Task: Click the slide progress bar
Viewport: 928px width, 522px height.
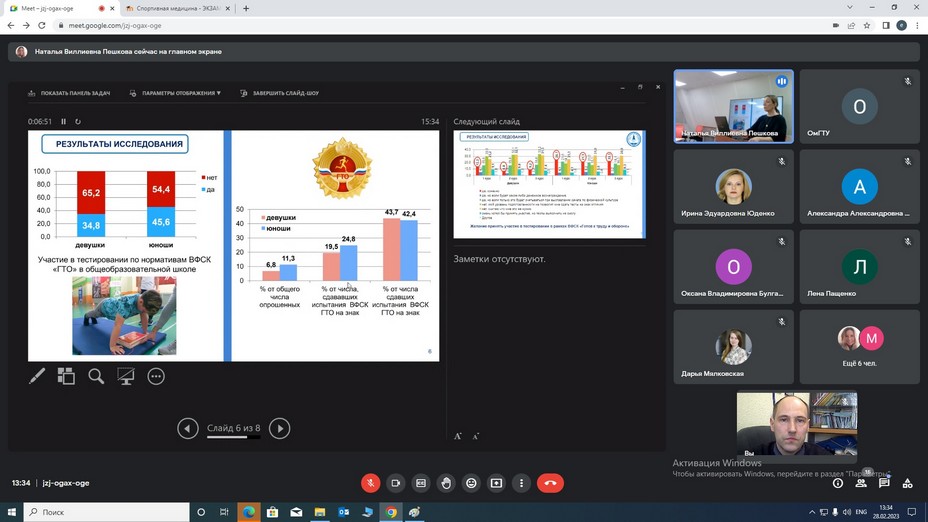Action: coord(233,437)
